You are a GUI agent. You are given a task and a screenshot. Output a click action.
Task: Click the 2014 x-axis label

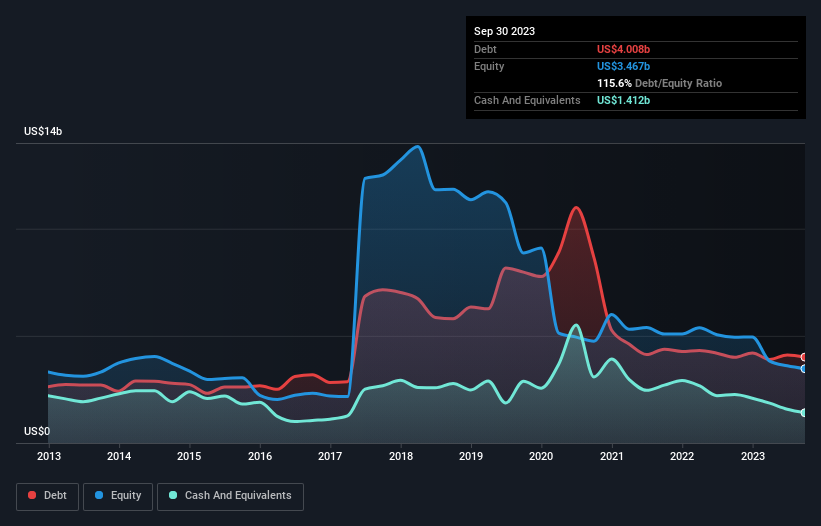coord(119,456)
